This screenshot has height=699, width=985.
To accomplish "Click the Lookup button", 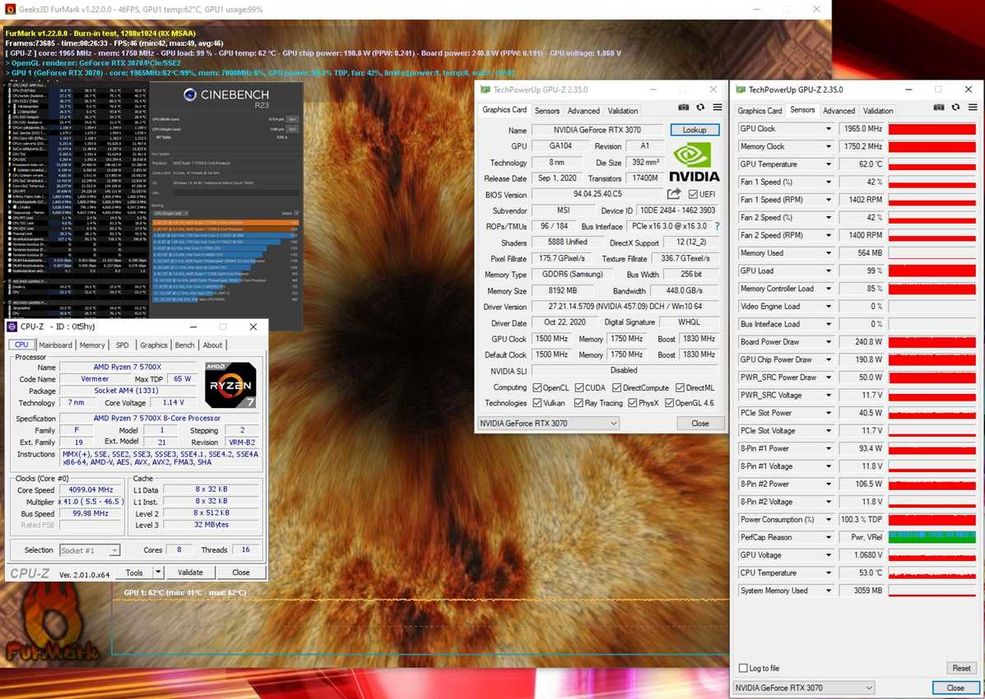I will pyautogui.click(x=694, y=130).
